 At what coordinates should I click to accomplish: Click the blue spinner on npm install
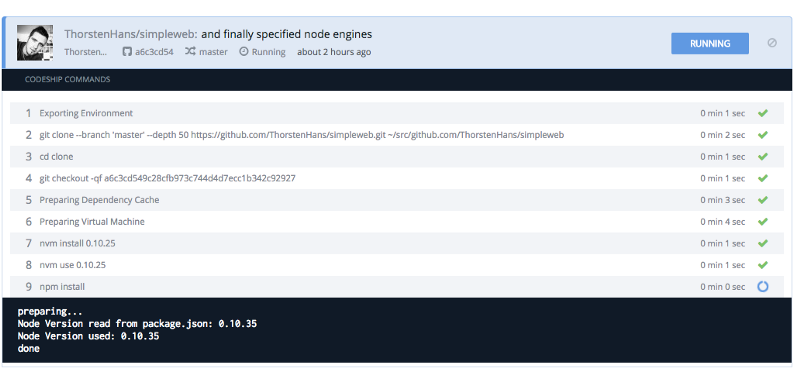[763, 287]
